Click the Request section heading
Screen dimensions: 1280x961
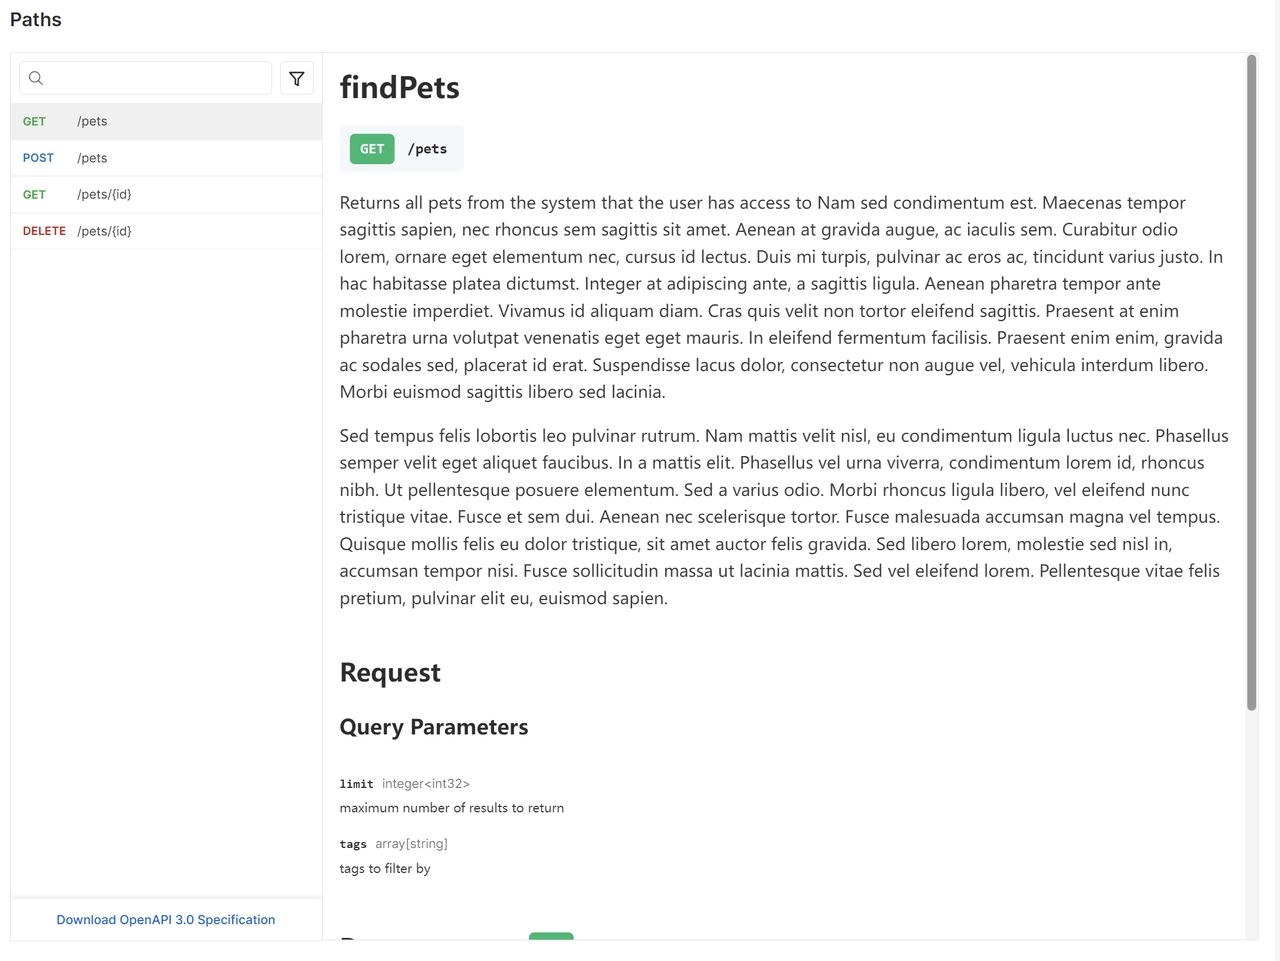pyautogui.click(x=390, y=673)
